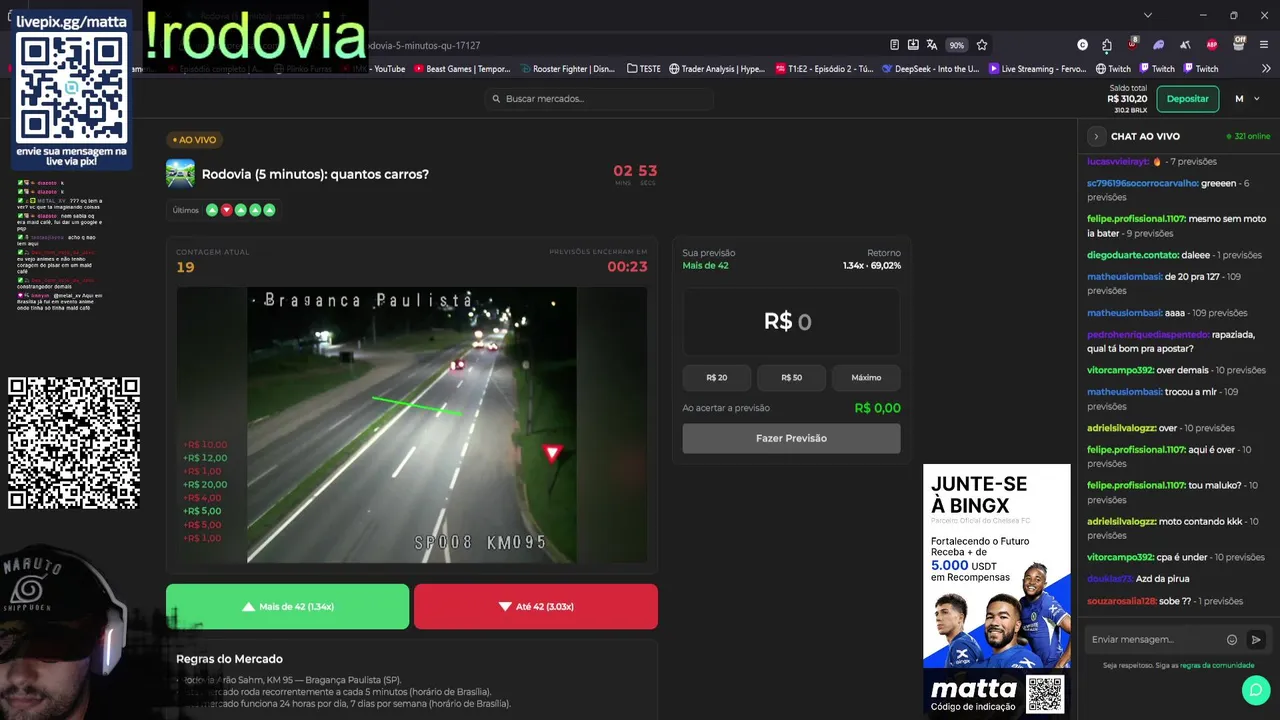1280x720 pixels.
Task: Toggle reader view in the address bar
Action: 894,45
